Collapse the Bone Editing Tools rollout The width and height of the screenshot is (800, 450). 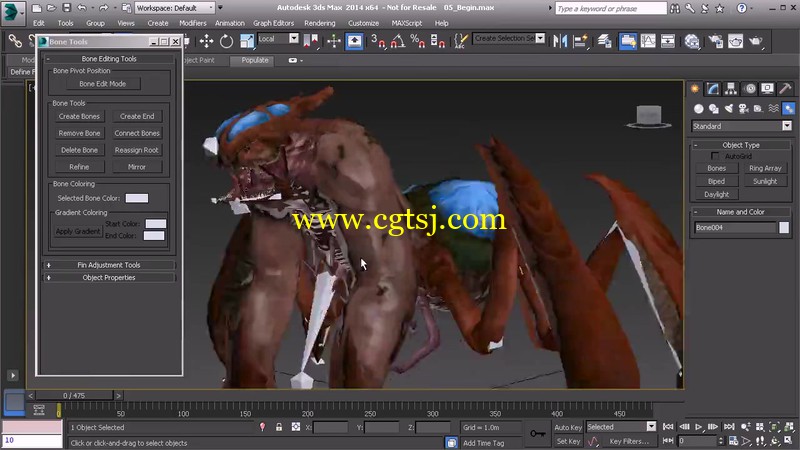pyautogui.click(x=109, y=59)
